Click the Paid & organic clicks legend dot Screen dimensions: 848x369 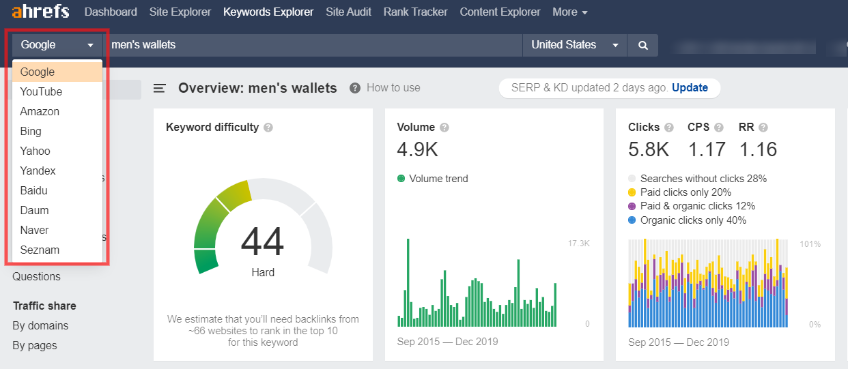coord(632,207)
